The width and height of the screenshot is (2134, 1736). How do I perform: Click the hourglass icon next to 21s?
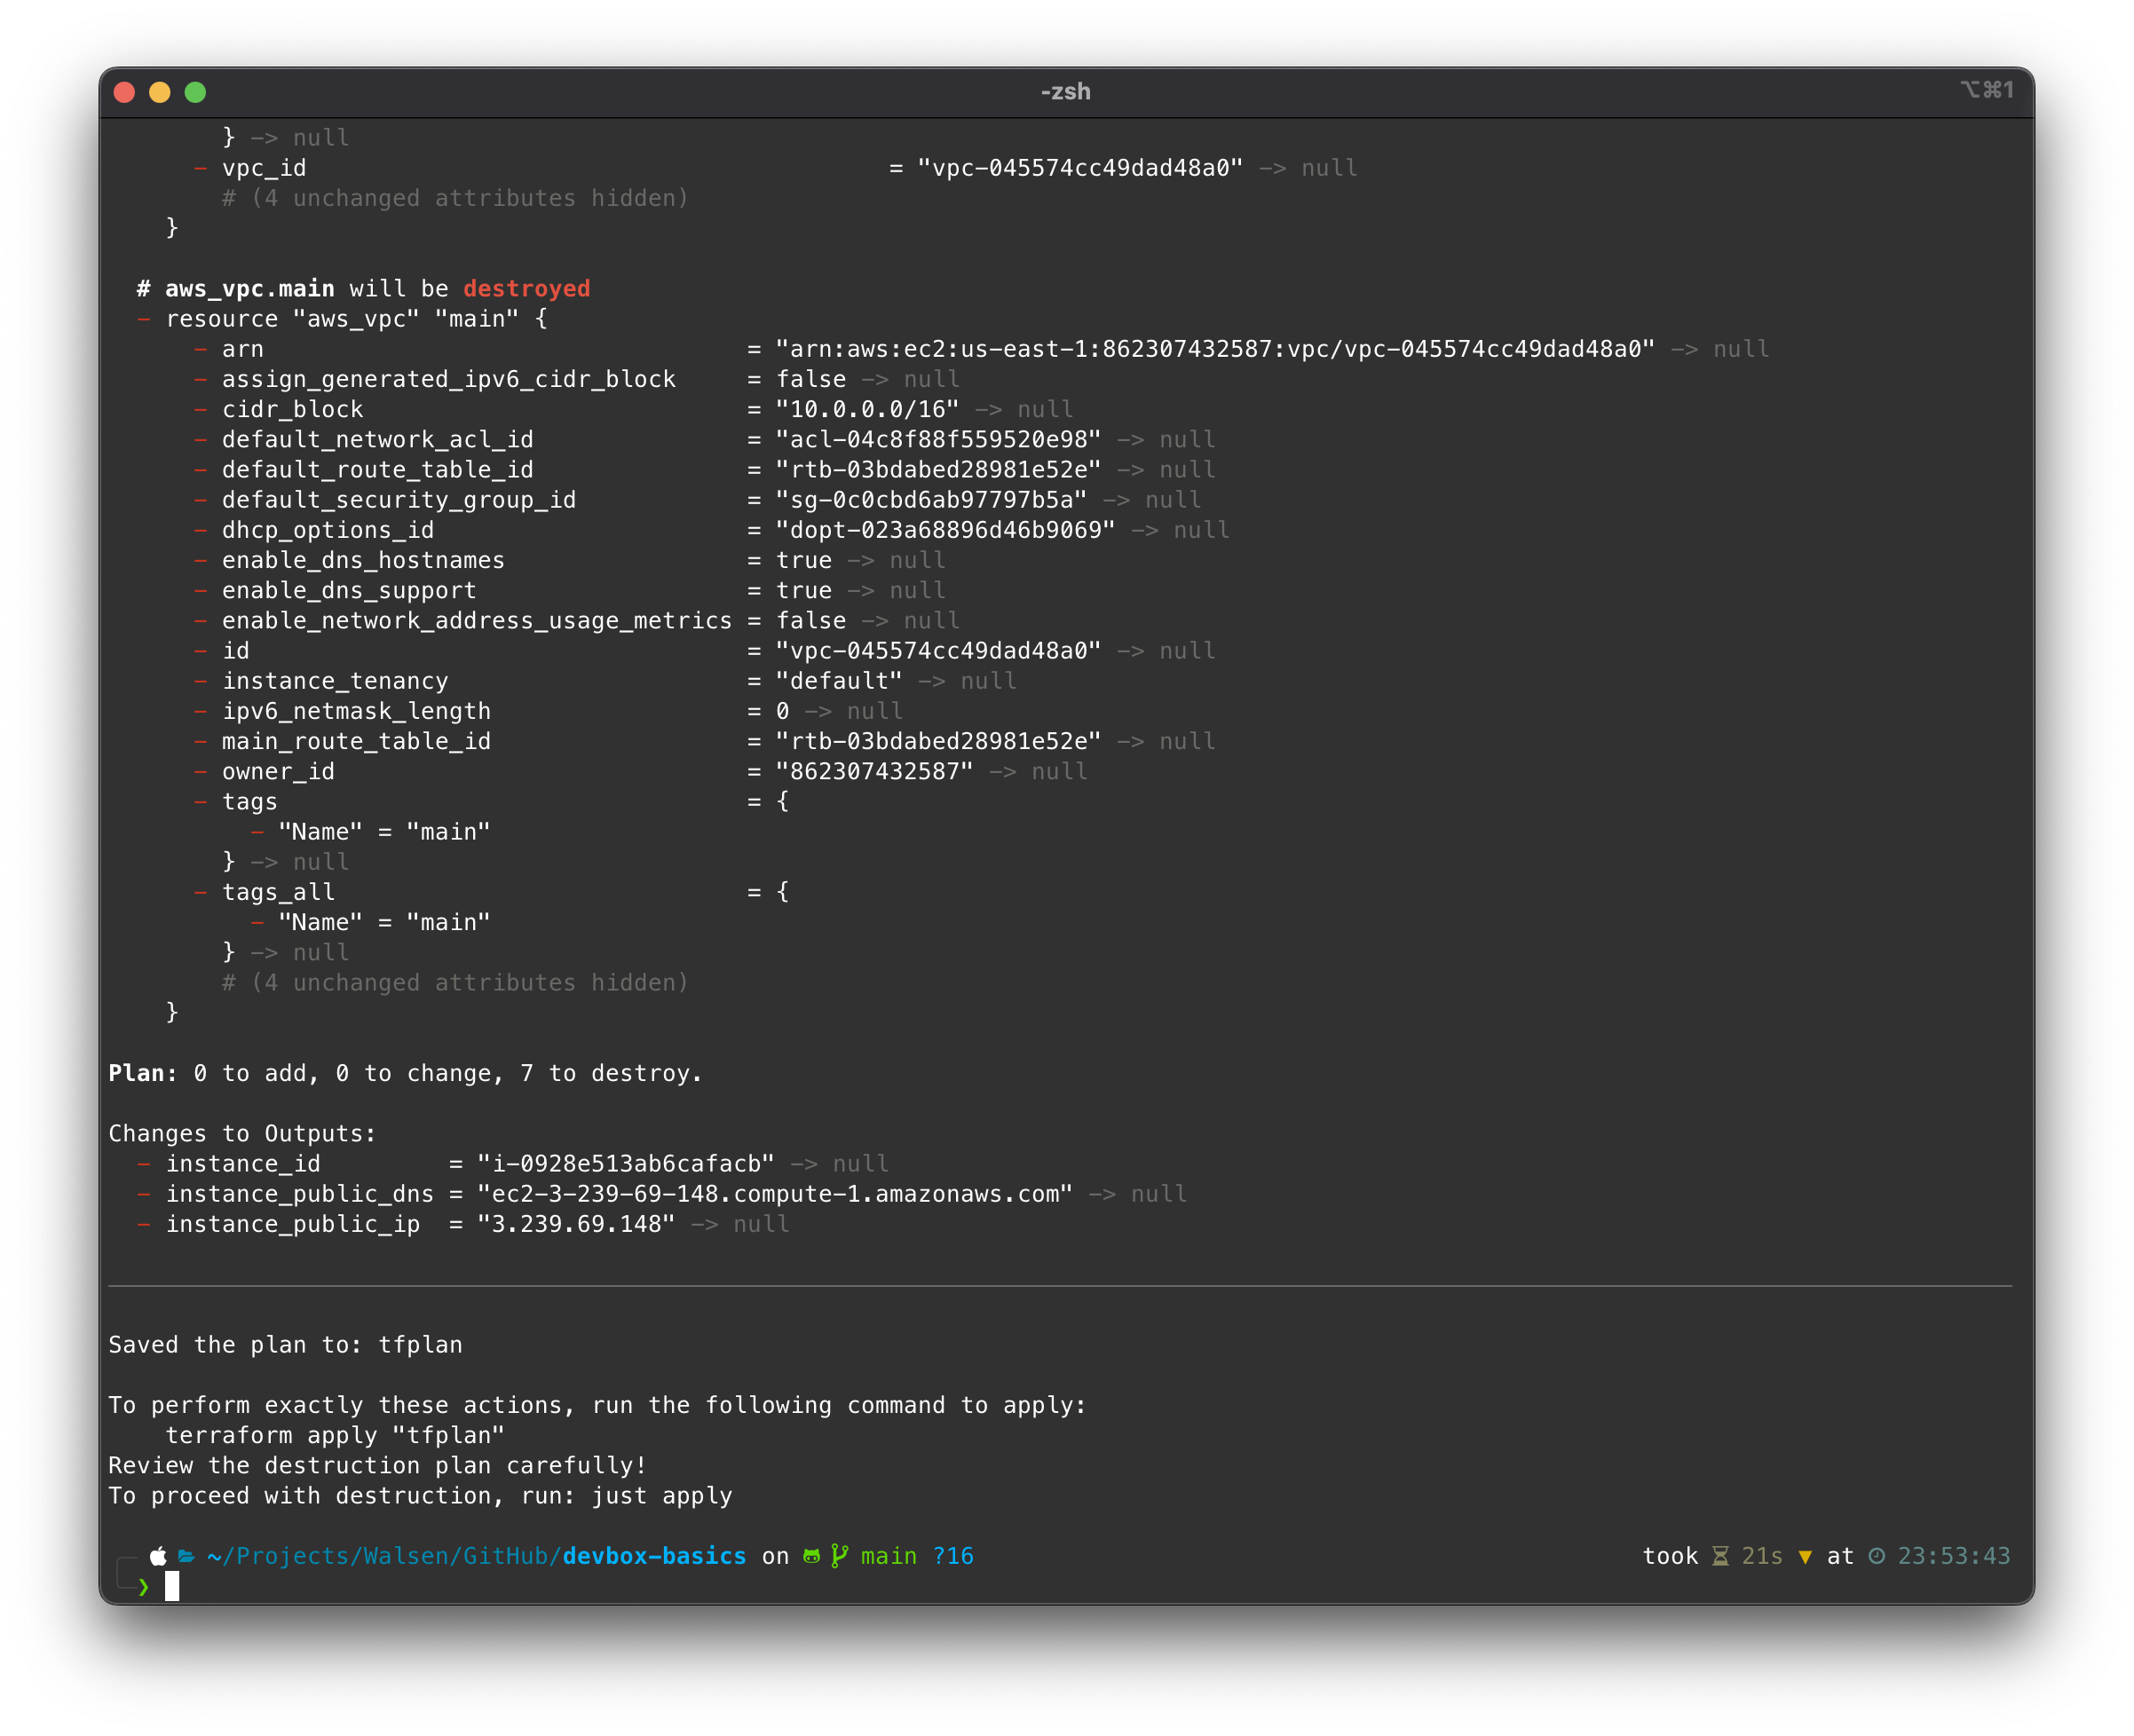(x=1720, y=1556)
